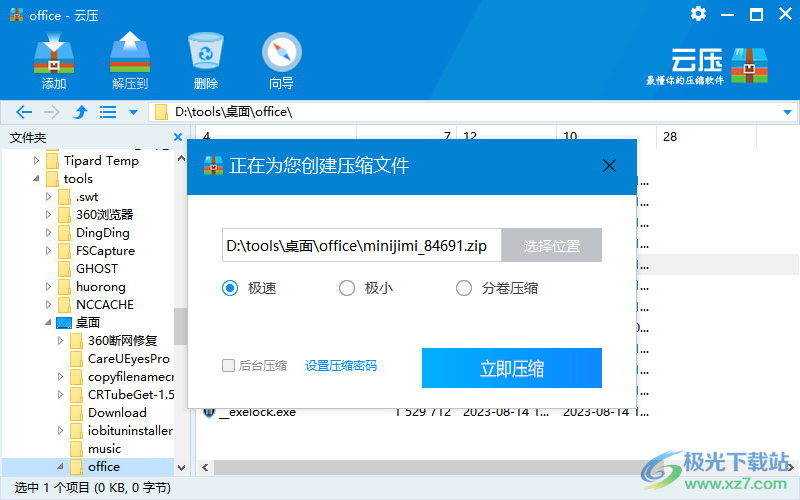
Task: Select the GHOST folder in tree
Action: tap(97, 268)
